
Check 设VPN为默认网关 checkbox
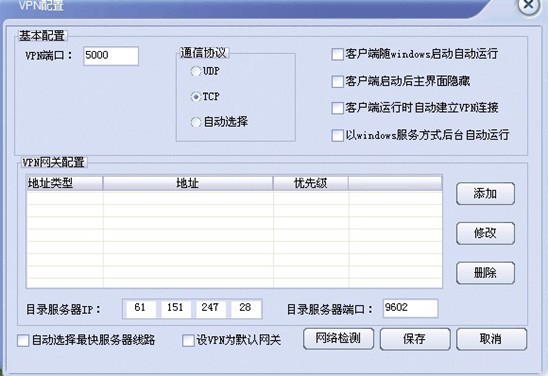point(188,340)
